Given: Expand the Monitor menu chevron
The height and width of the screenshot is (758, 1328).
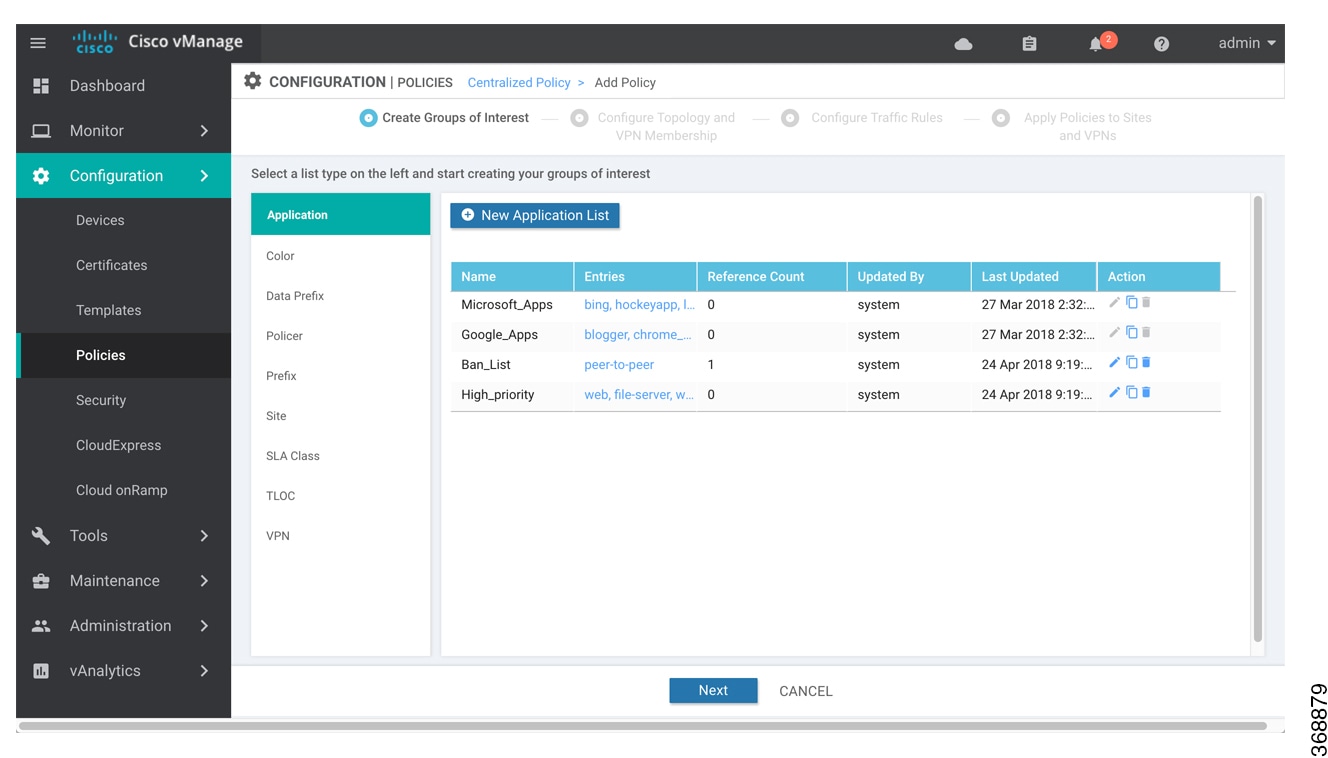Looking at the screenshot, I should [x=204, y=131].
